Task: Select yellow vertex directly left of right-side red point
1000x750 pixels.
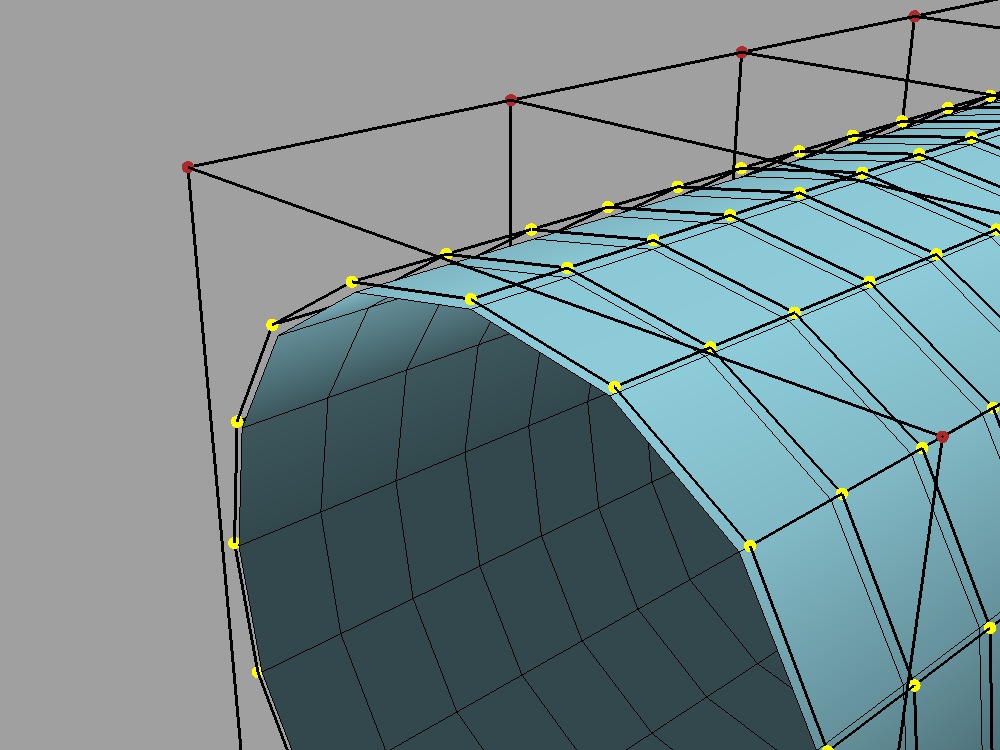Action: point(922,448)
